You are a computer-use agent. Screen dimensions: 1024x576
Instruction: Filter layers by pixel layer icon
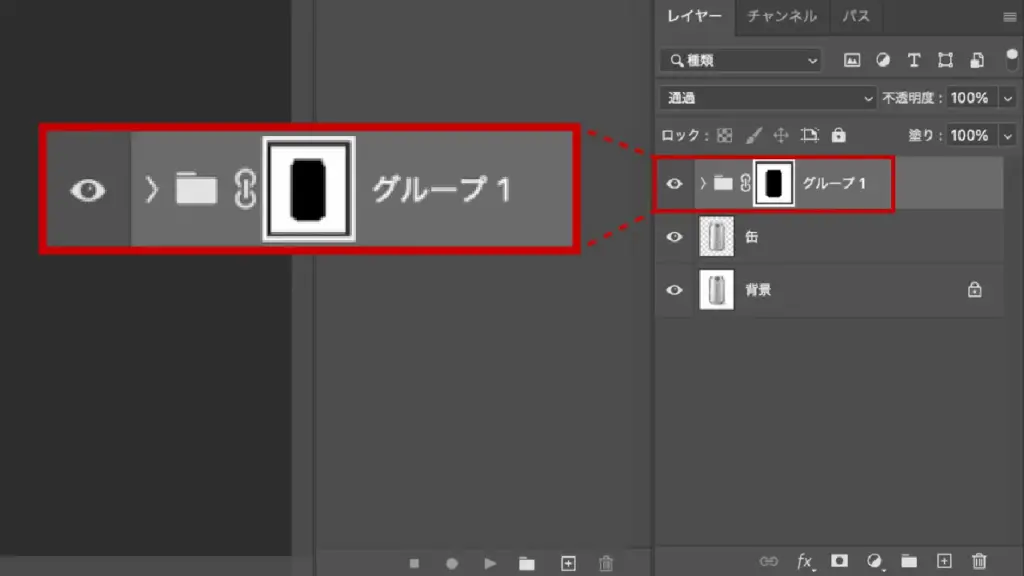[x=852, y=60]
